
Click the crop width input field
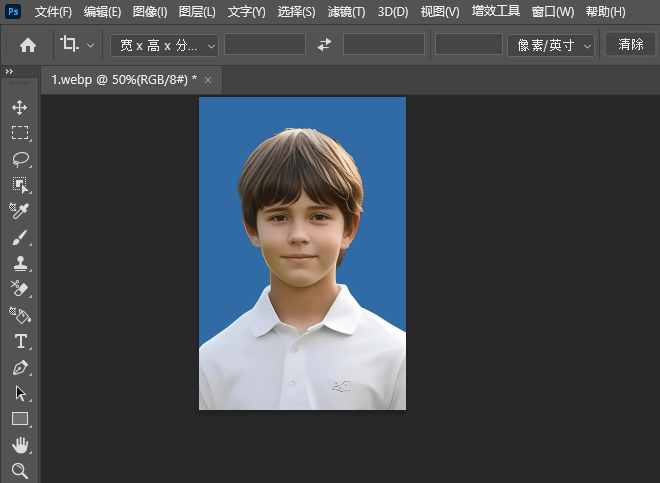point(264,45)
